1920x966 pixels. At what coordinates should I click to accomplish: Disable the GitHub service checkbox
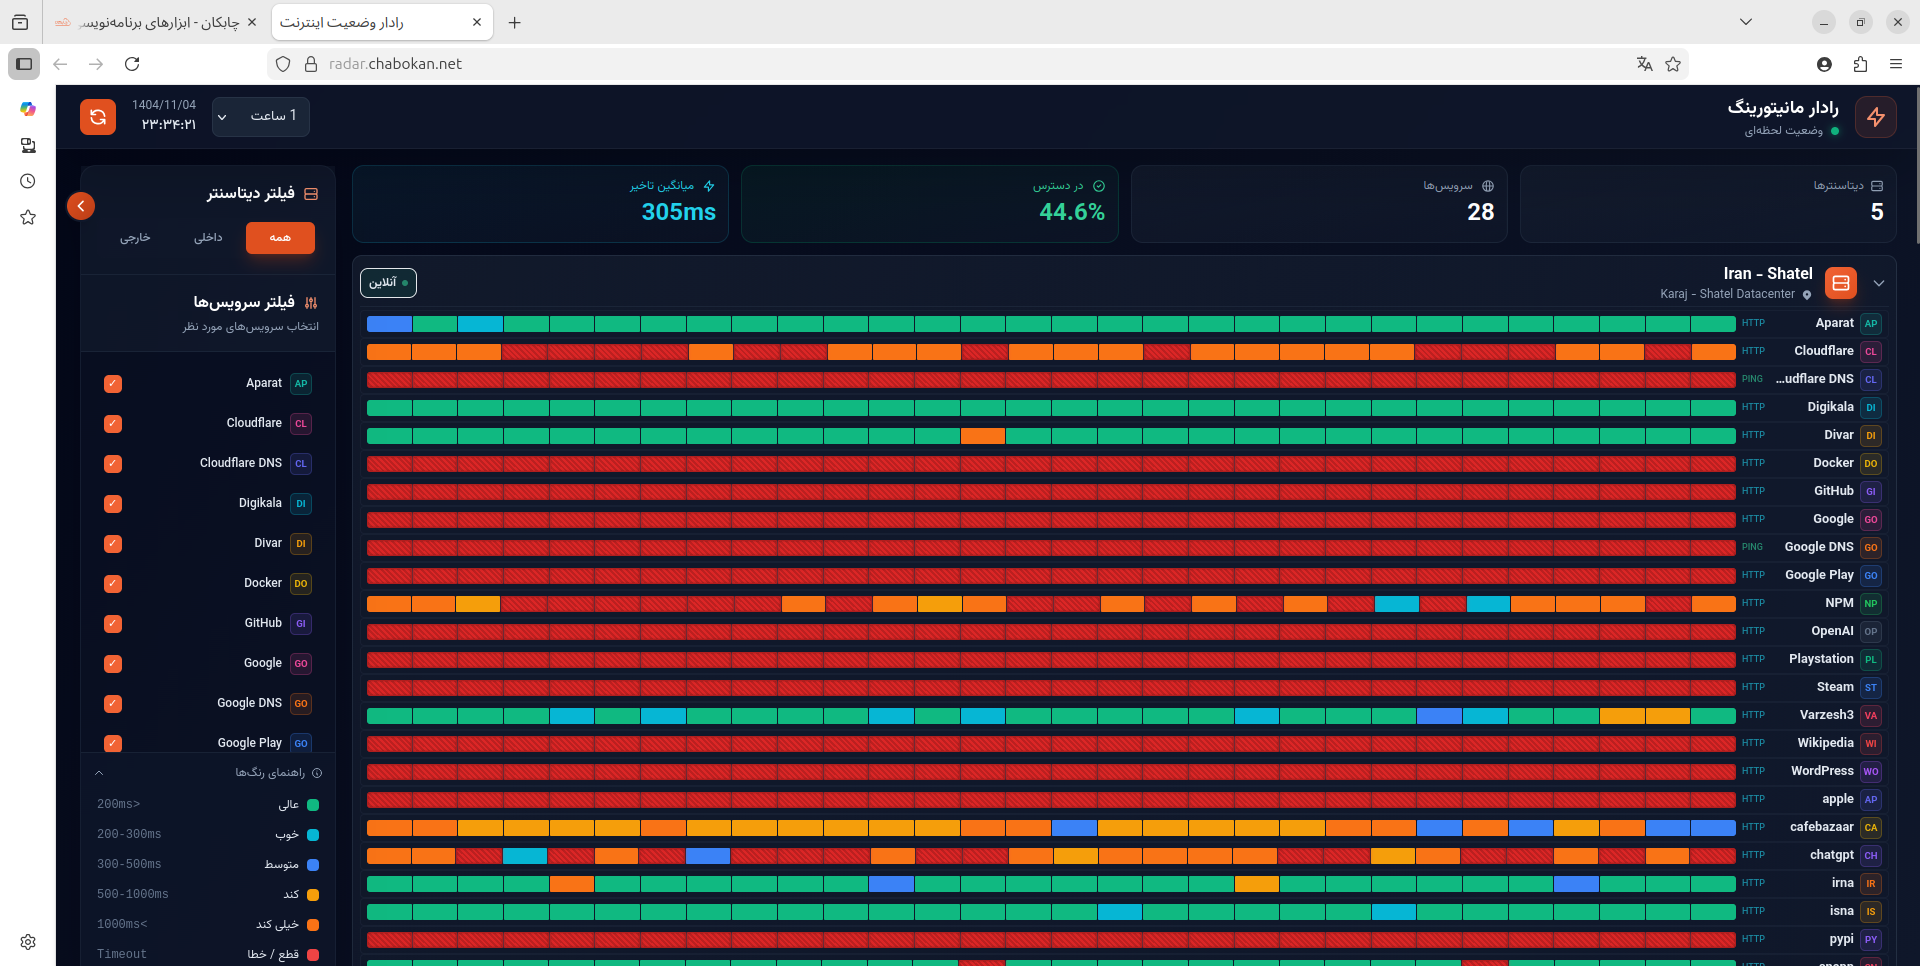click(113, 624)
